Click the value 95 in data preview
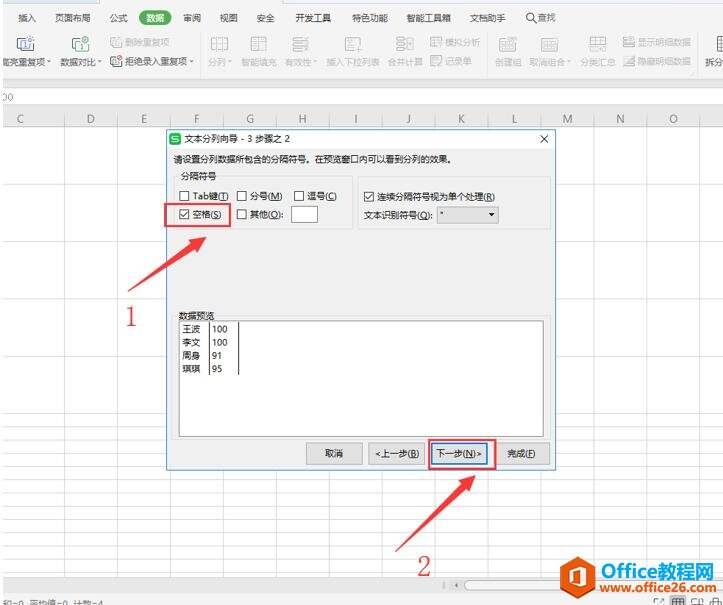 coord(217,369)
